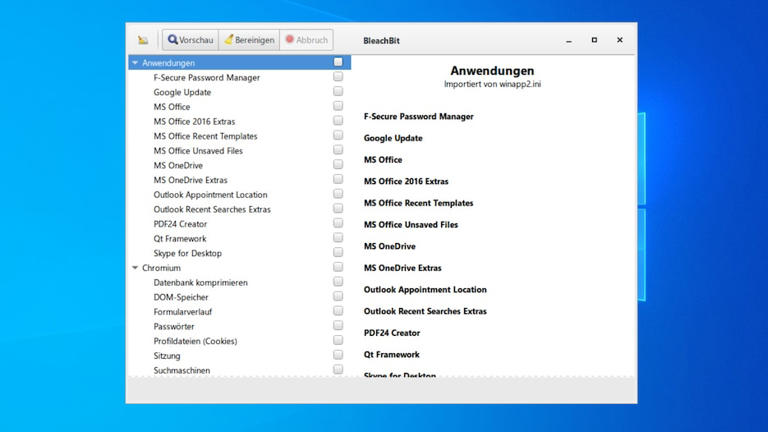The width and height of the screenshot is (768, 432).
Task: Enable Google Update checkbox
Action: click(338, 92)
